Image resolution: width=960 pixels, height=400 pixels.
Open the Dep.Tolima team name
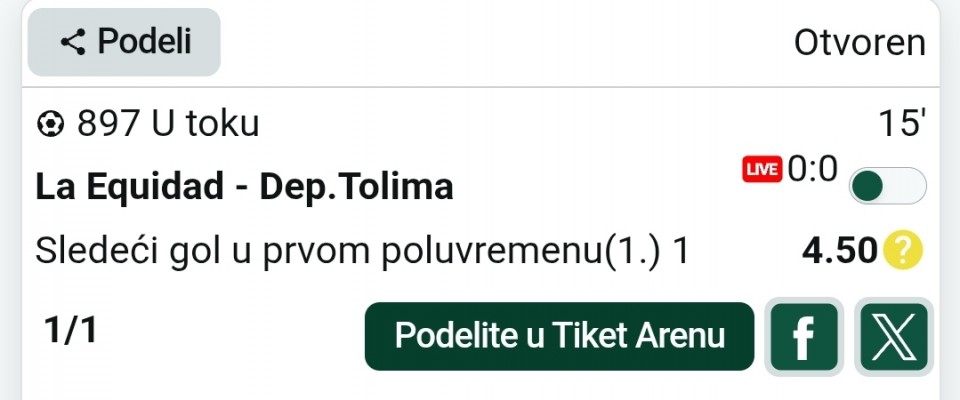pos(356,186)
